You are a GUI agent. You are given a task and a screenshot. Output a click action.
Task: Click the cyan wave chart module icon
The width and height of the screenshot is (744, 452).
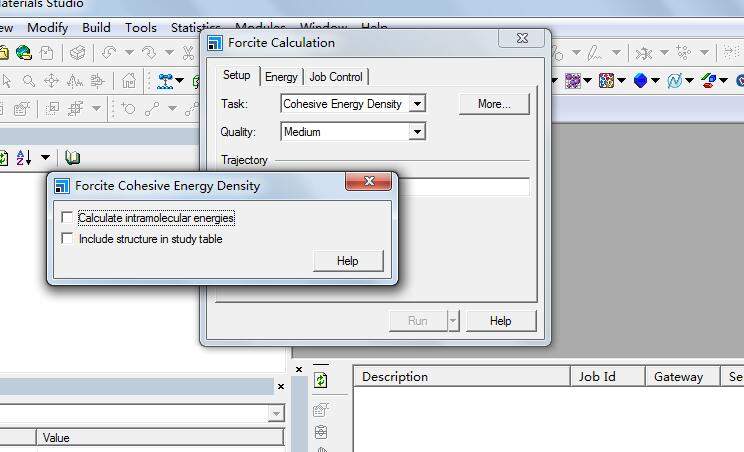pos(674,81)
